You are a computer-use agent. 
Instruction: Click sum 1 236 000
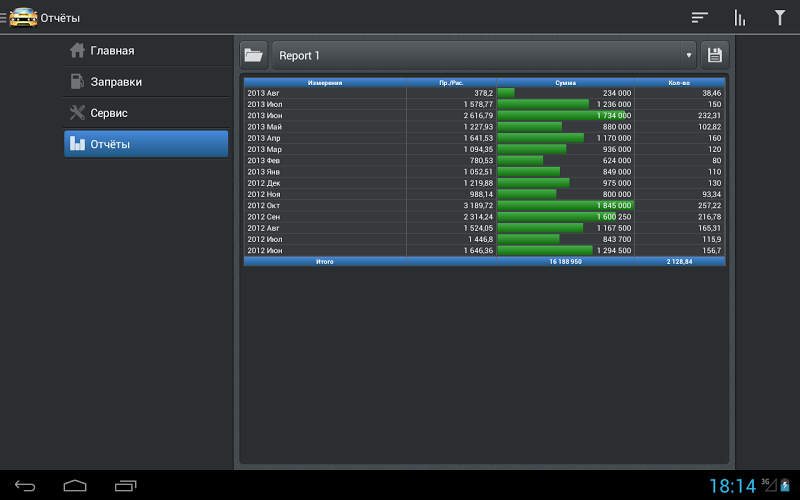614,105
